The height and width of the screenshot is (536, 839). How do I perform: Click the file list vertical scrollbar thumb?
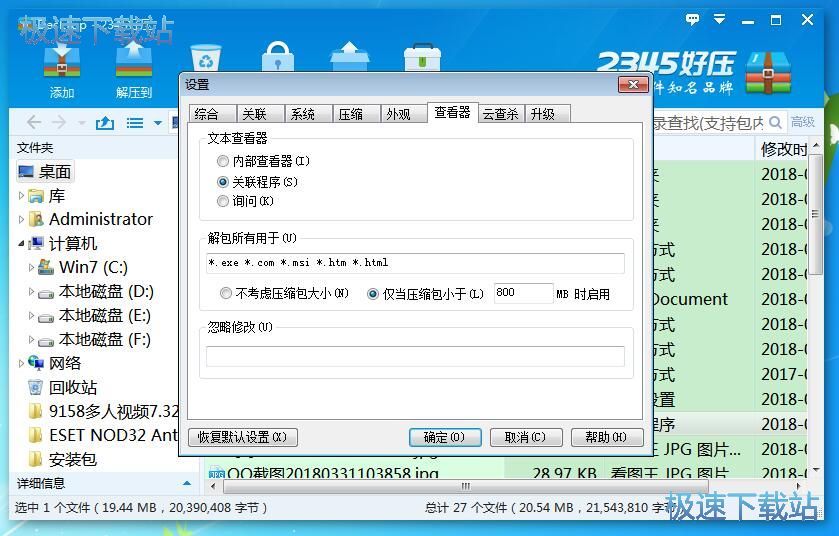pyautogui.click(x=815, y=214)
